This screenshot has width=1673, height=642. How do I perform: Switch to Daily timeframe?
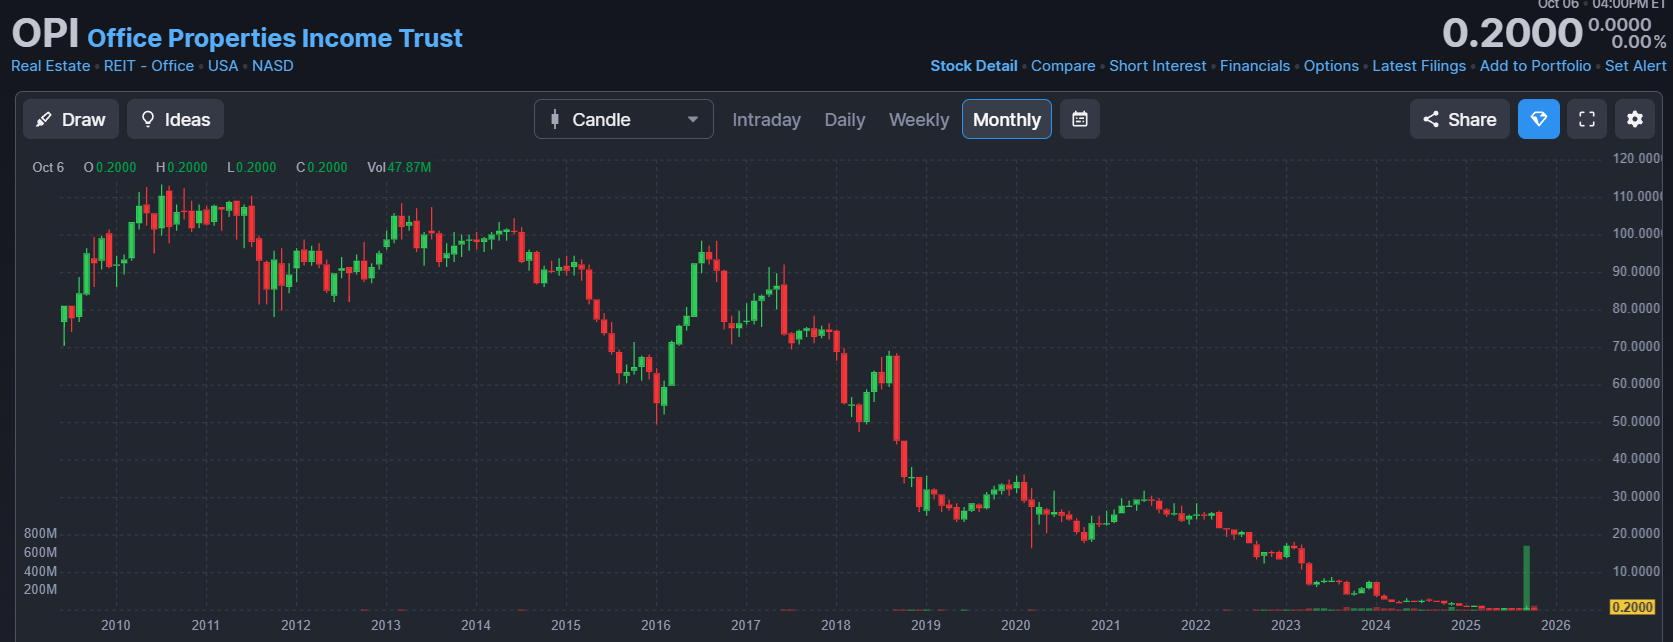pos(845,119)
